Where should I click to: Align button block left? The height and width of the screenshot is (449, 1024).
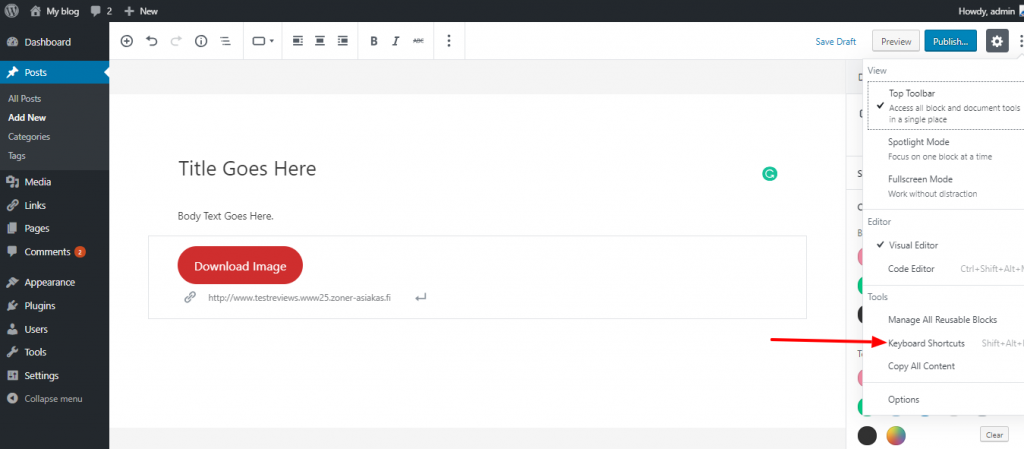tap(298, 41)
